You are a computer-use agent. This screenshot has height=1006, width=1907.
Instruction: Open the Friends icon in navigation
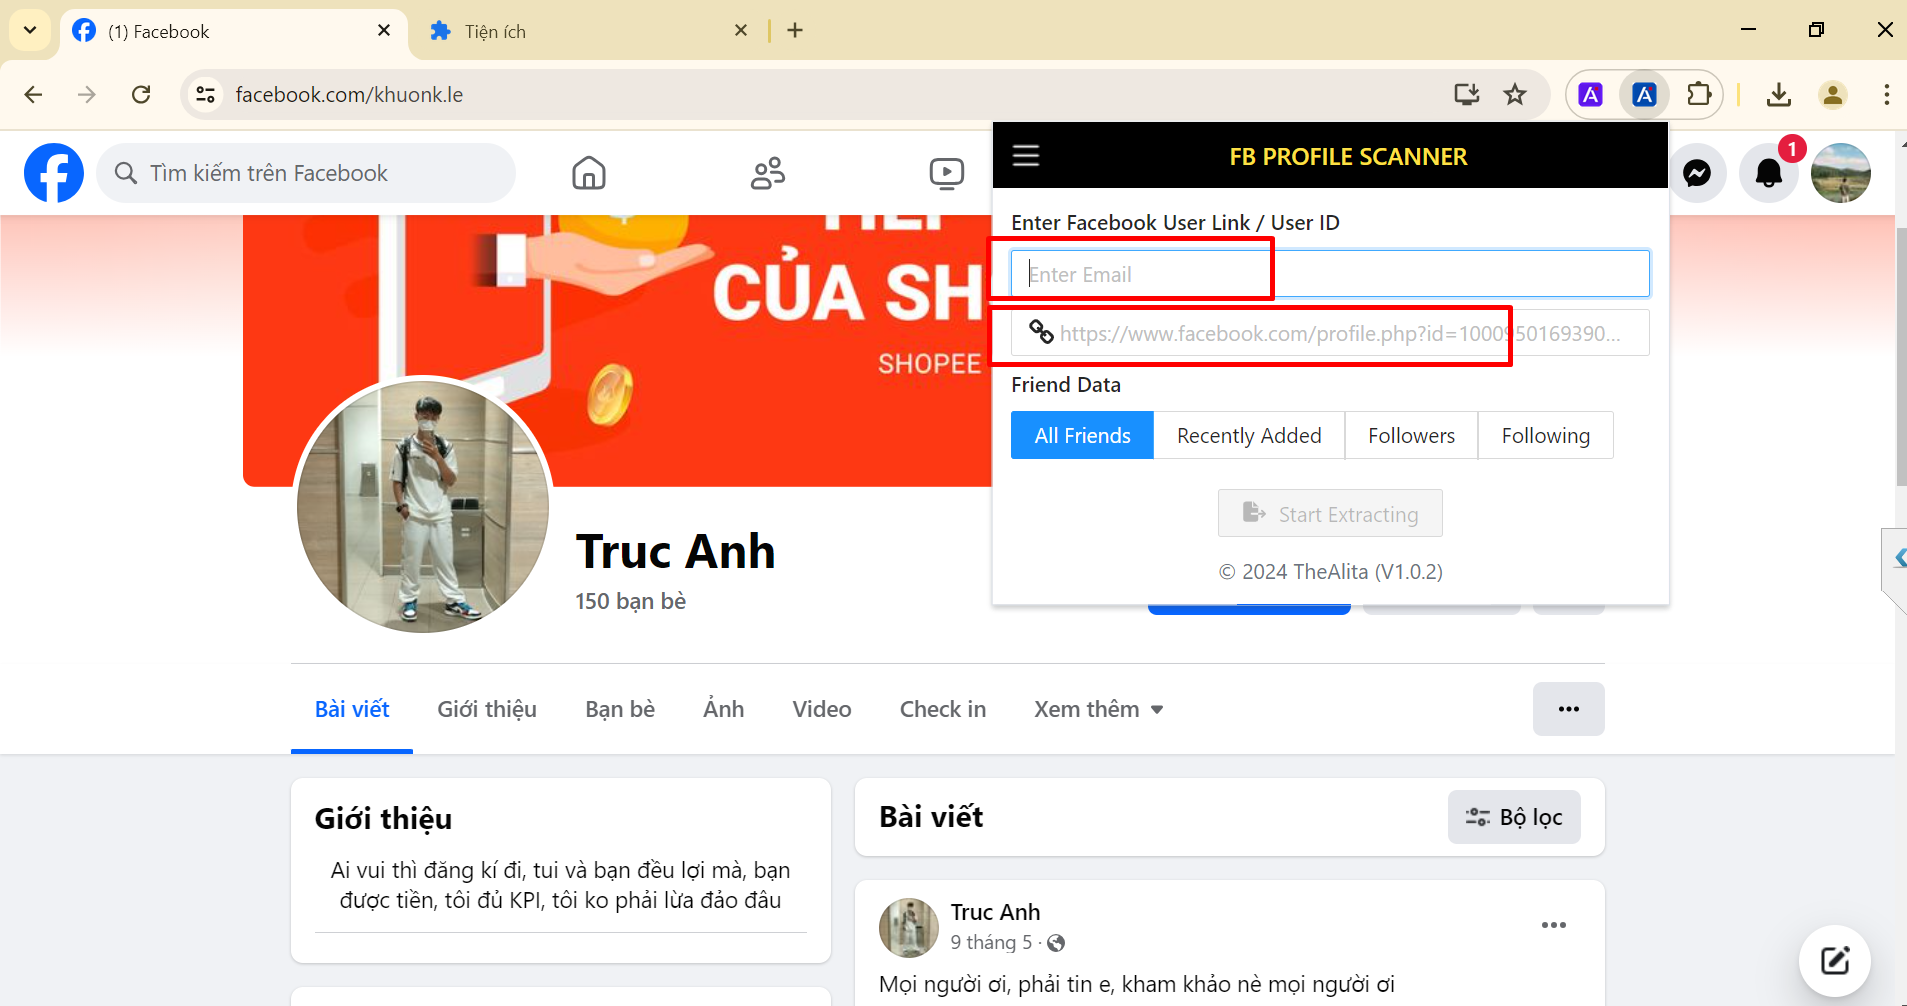(767, 173)
